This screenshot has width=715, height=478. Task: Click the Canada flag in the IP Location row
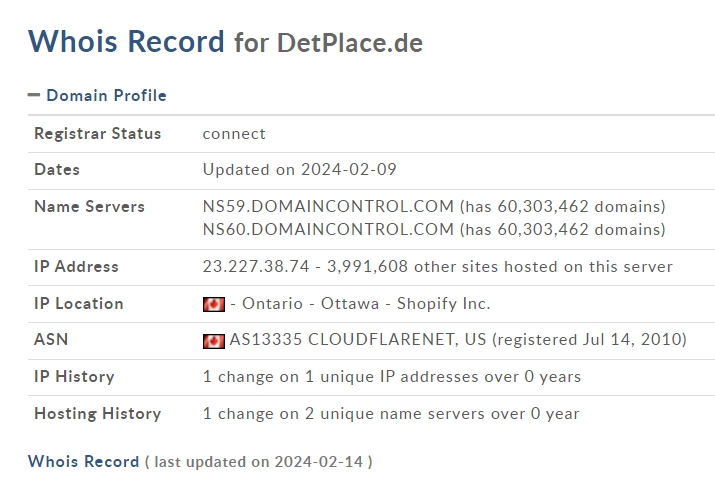point(214,304)
